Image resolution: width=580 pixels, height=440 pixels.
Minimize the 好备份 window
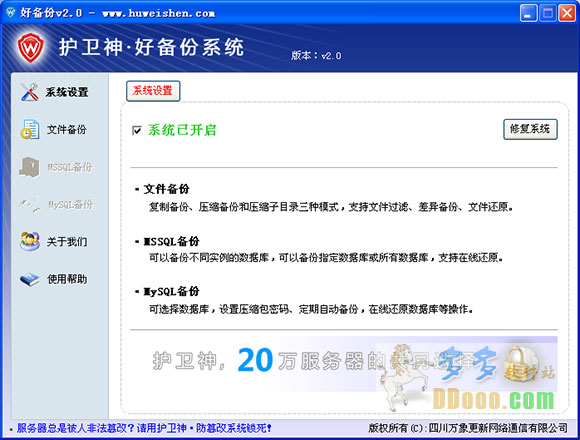[529, 13]
